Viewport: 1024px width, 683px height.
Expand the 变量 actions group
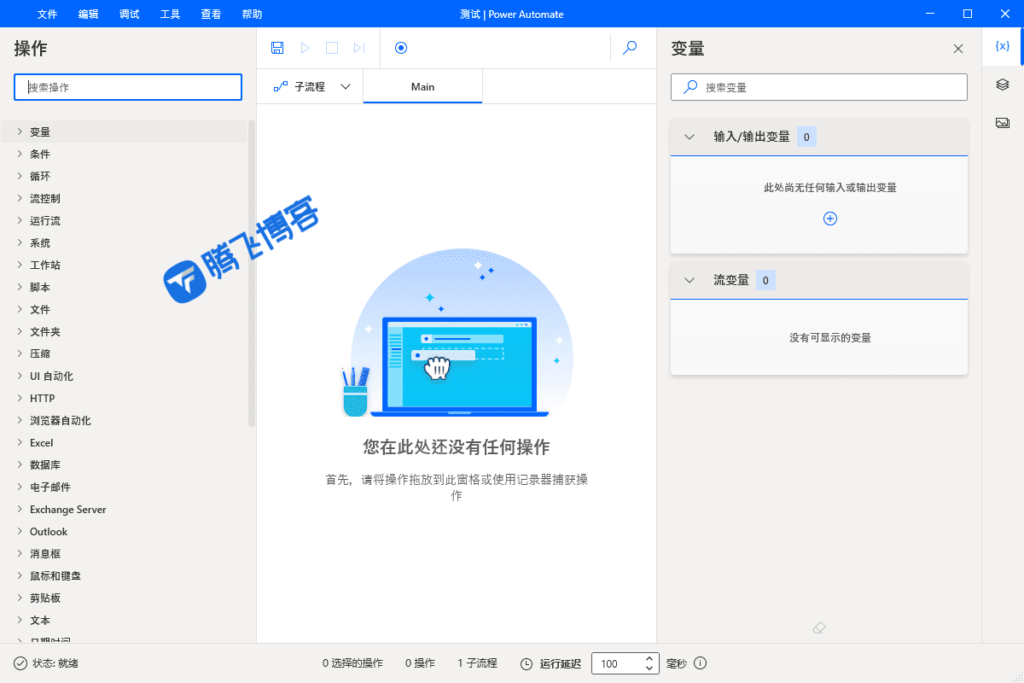coord(40,131)
